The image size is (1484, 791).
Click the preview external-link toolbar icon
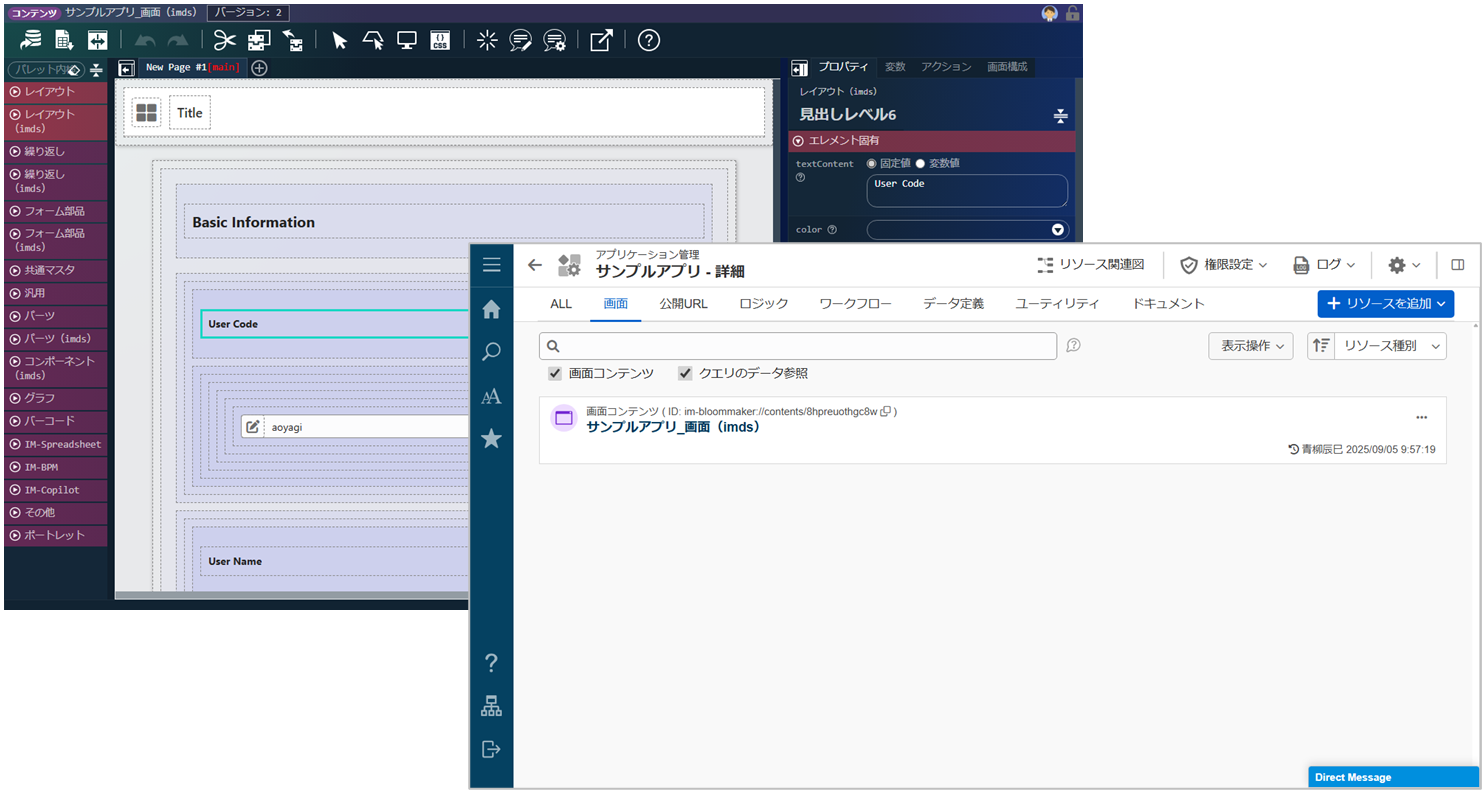coord(601,40)
